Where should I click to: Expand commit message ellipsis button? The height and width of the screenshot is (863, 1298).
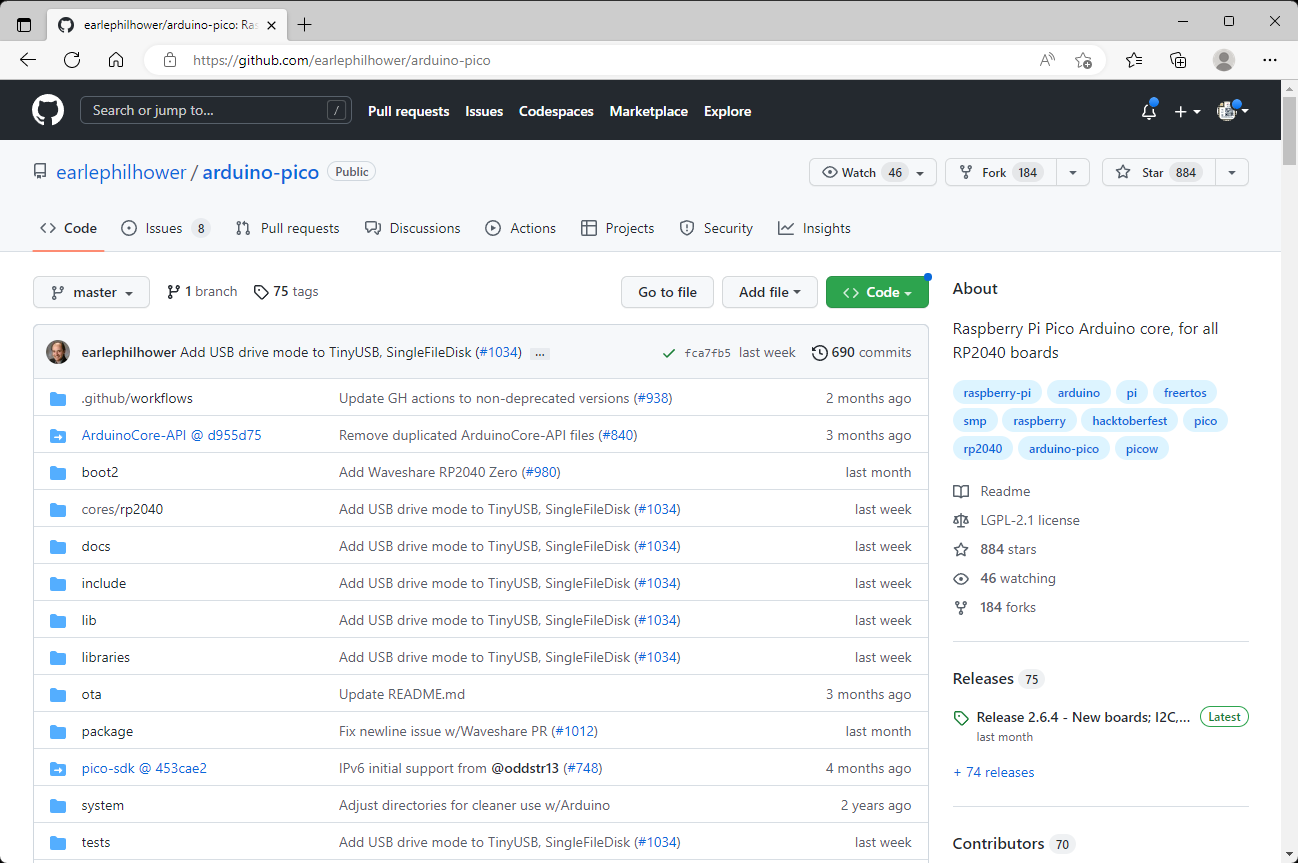(540, 353)
